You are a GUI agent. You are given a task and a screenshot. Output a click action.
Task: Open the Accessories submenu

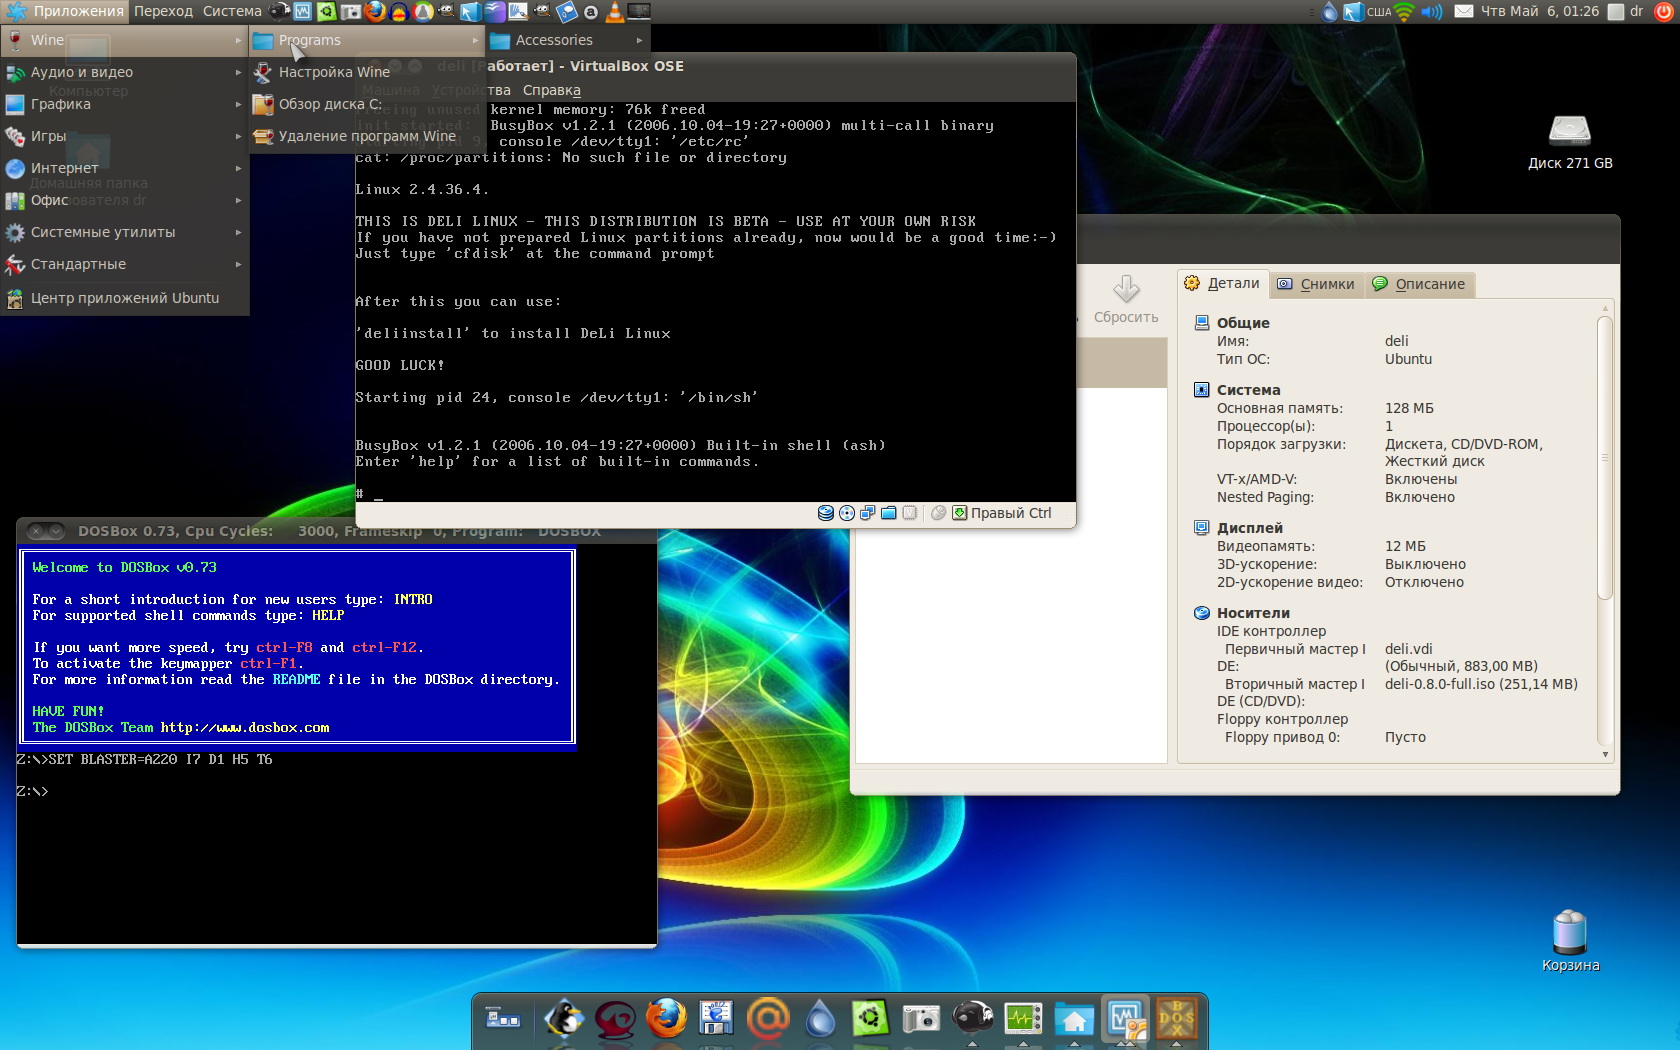[x=568, y=40]
